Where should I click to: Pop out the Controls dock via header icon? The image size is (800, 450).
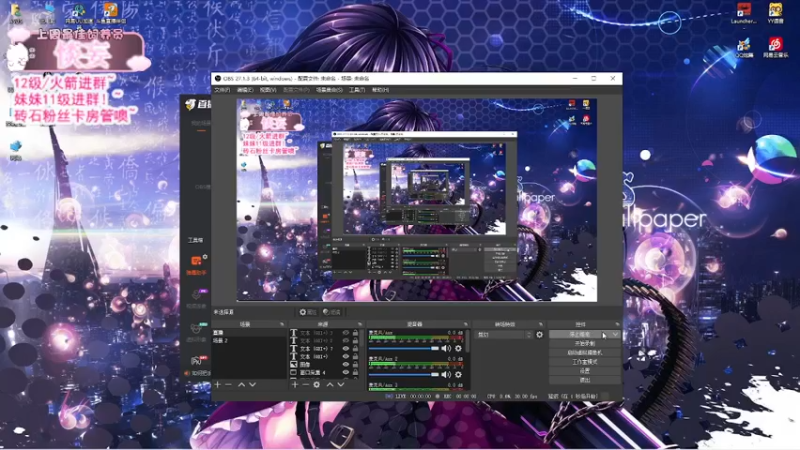[617, 324]
